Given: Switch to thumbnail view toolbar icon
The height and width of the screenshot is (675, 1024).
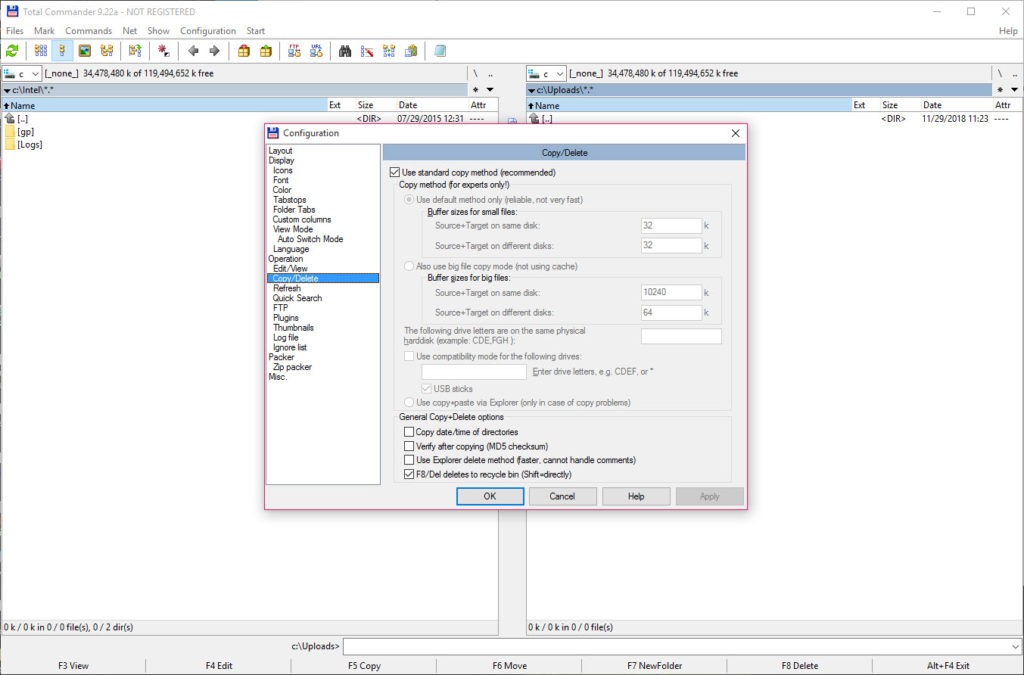Looking at the screenshot, I should click(x=85, y=51).
